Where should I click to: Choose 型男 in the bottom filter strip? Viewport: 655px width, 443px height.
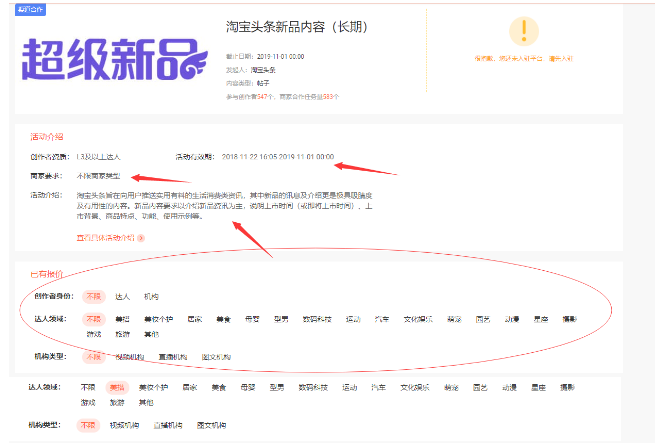click(277, 387)
